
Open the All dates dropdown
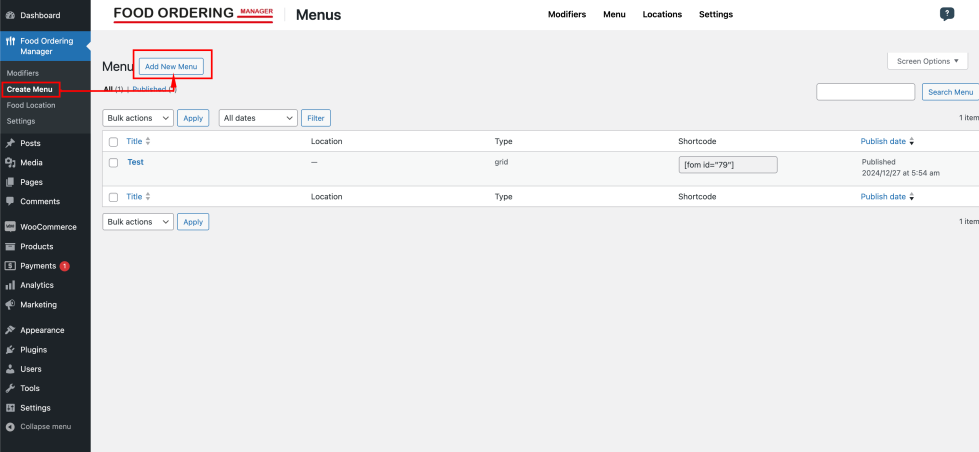tap(258, 118)
